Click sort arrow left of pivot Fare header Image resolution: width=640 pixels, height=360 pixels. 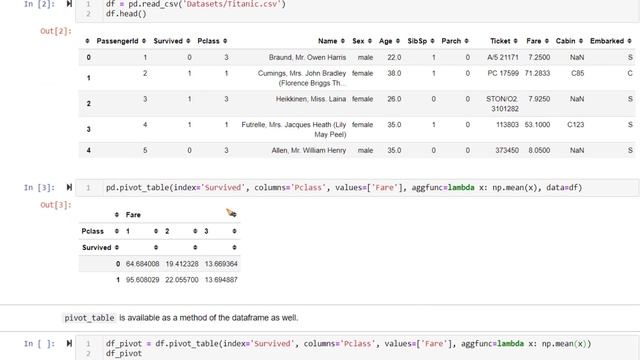(x=117, y=215)
